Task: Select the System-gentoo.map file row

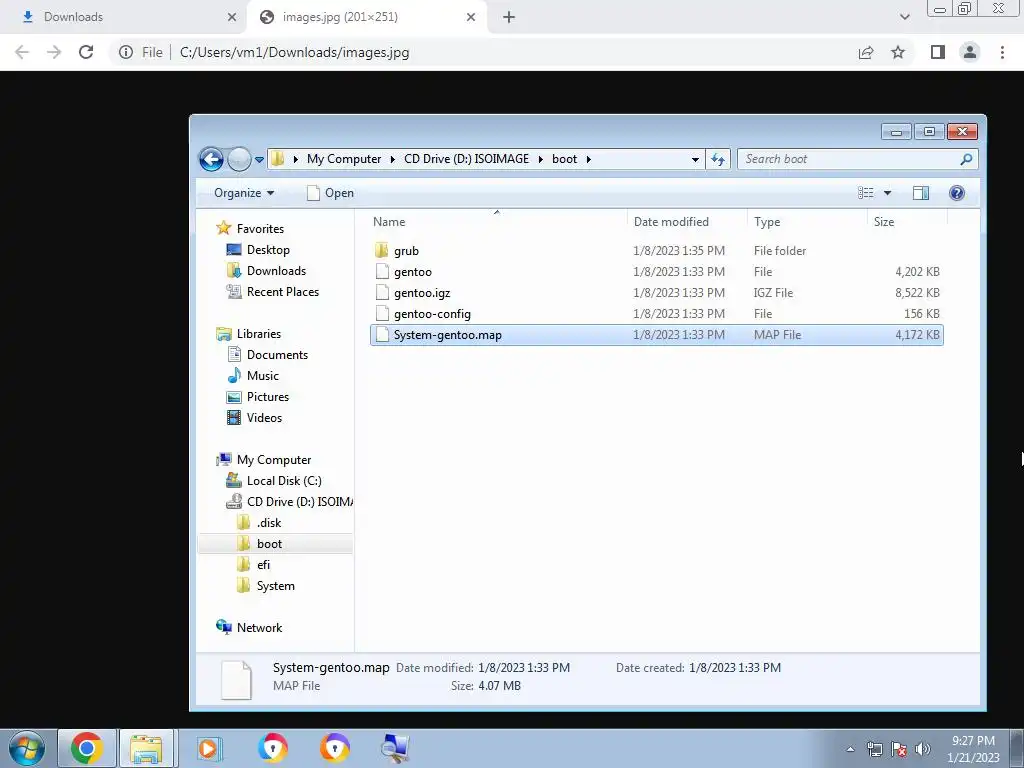Action: coord(656,334)
